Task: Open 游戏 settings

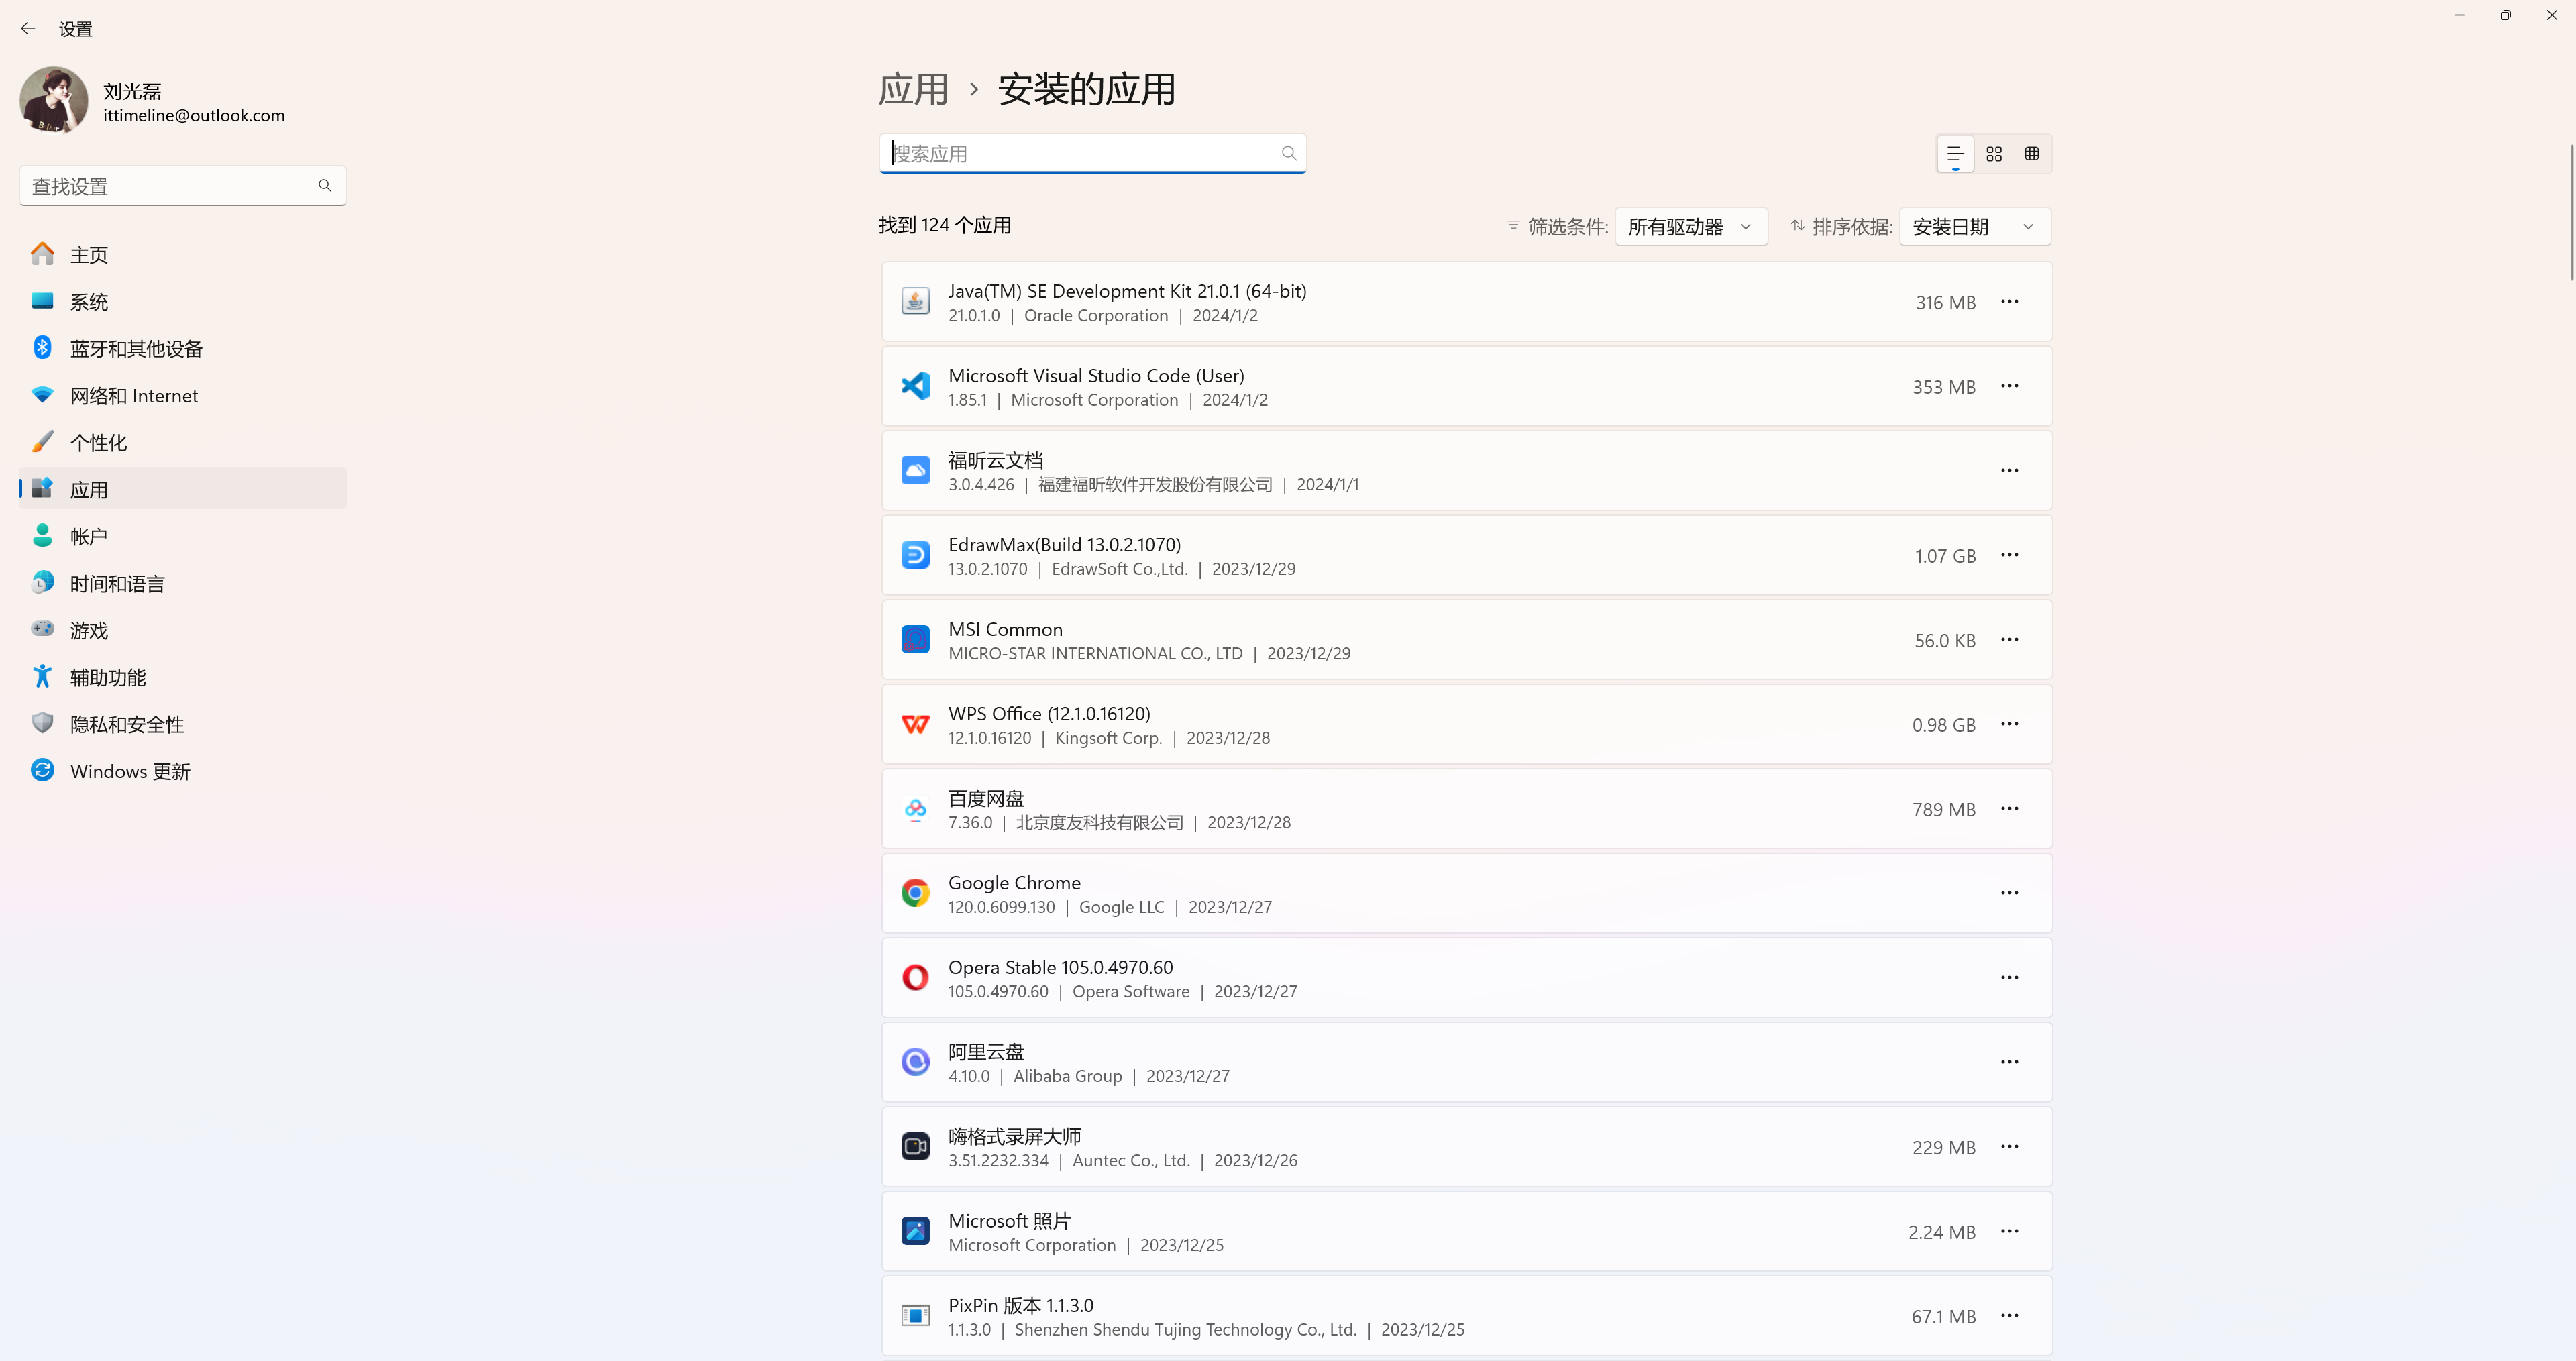Action: click(x=183, y=630)
